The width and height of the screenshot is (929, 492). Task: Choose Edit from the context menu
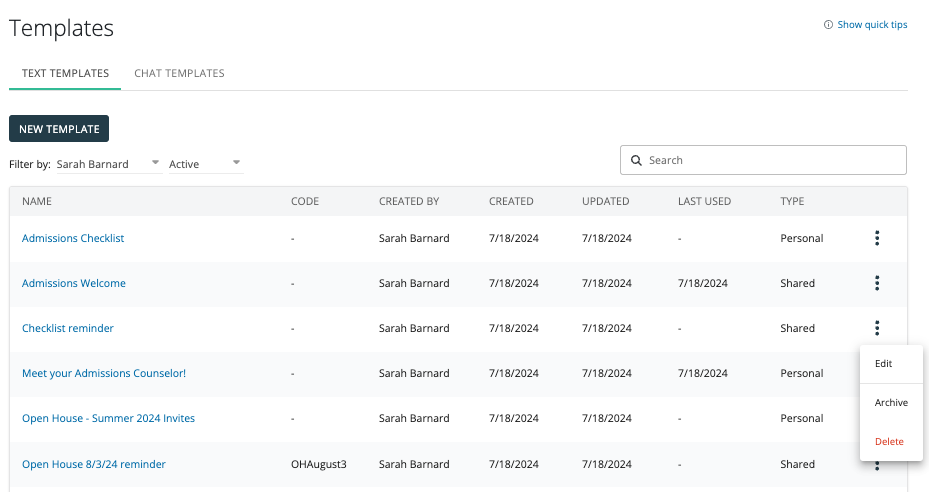[x=883, y=364]
